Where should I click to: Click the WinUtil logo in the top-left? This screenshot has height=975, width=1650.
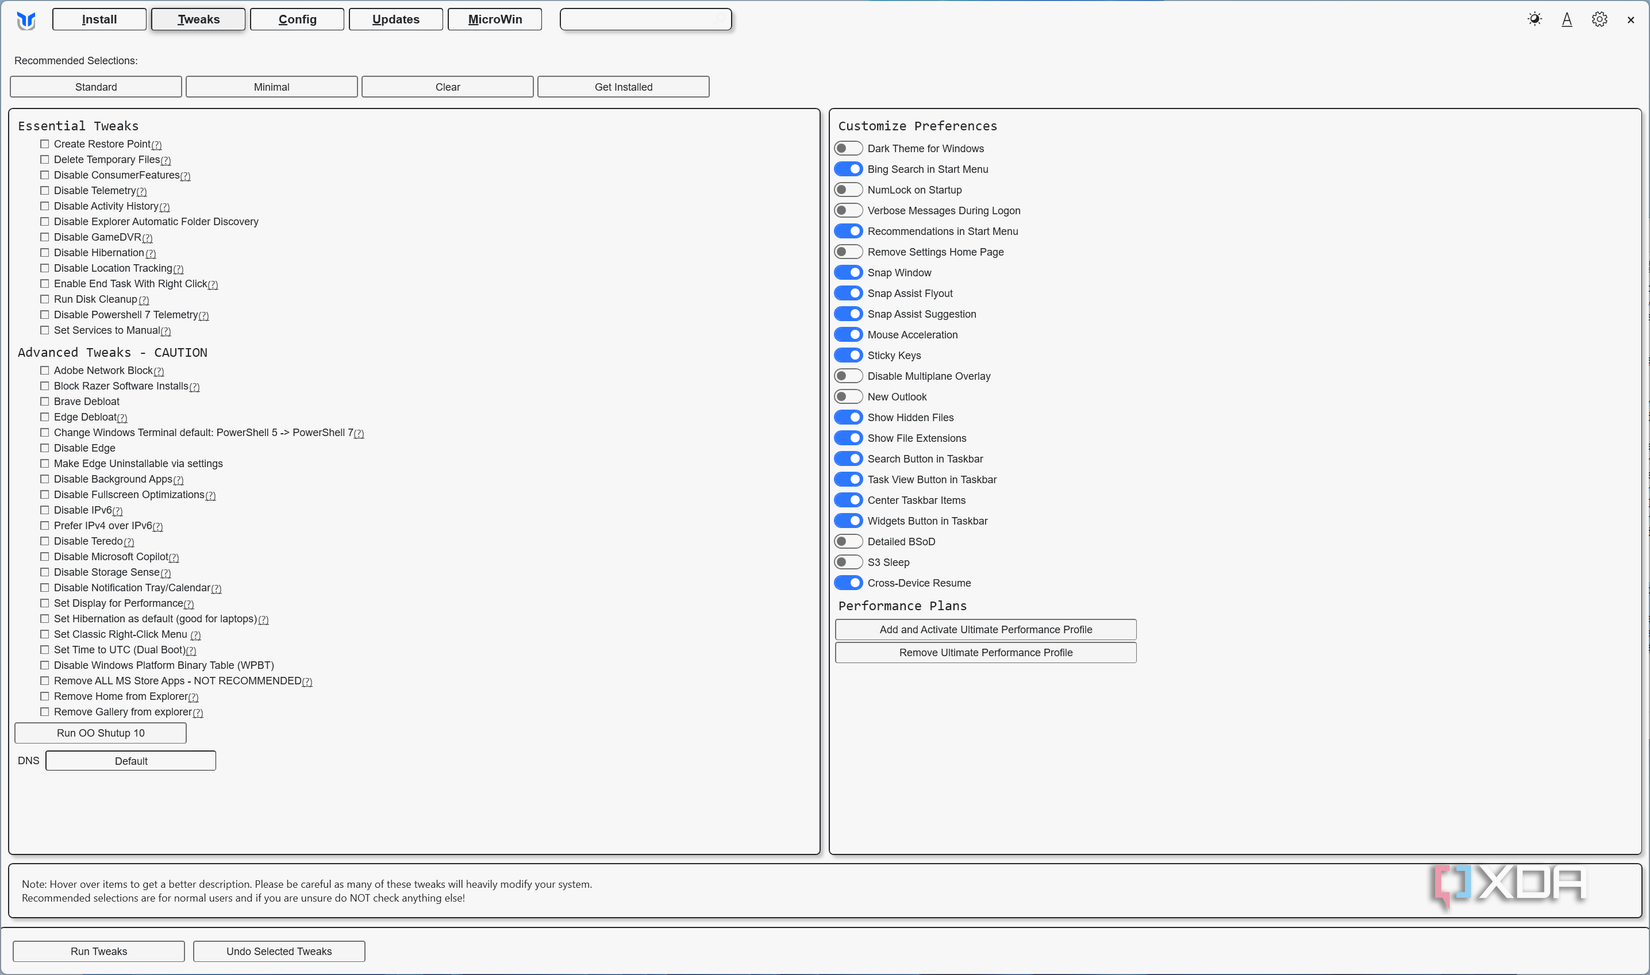pos(26,19)
